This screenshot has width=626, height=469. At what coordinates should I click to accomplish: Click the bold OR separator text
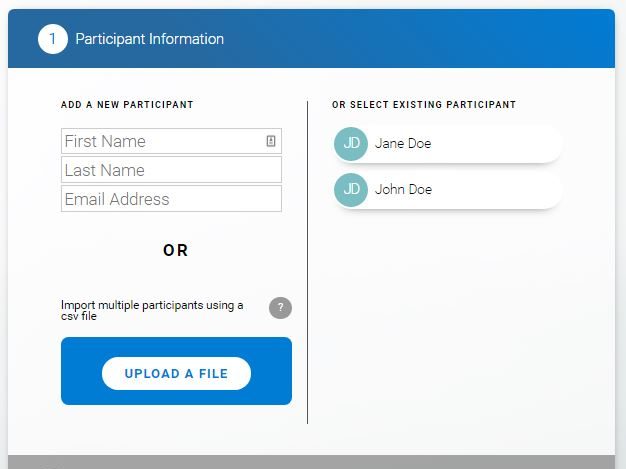[x=176, y=250]
